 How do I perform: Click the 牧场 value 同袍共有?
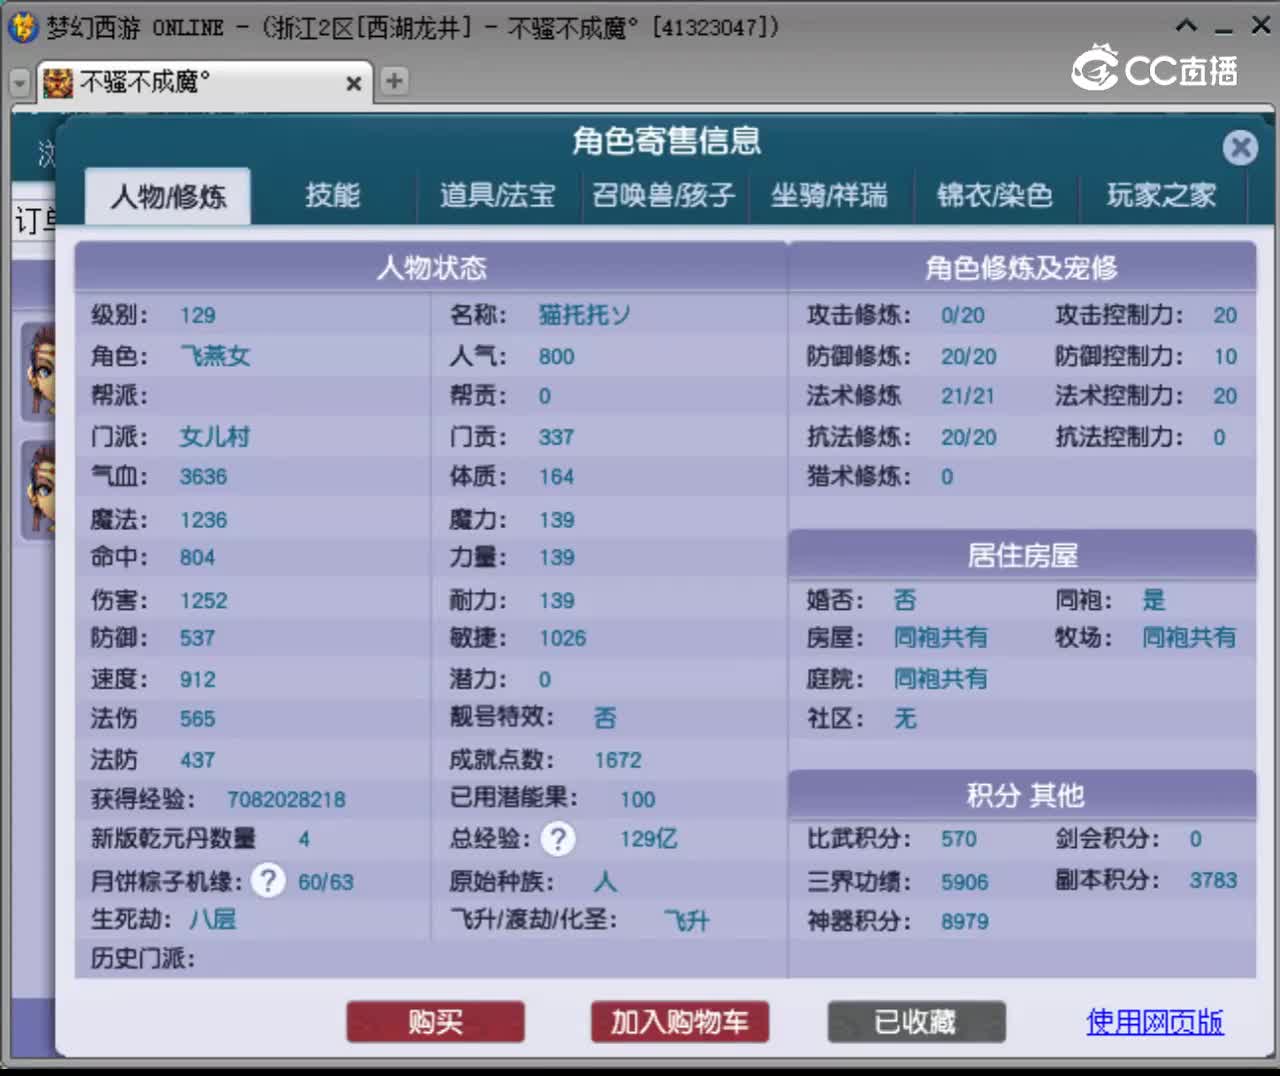click(1189, 637)
